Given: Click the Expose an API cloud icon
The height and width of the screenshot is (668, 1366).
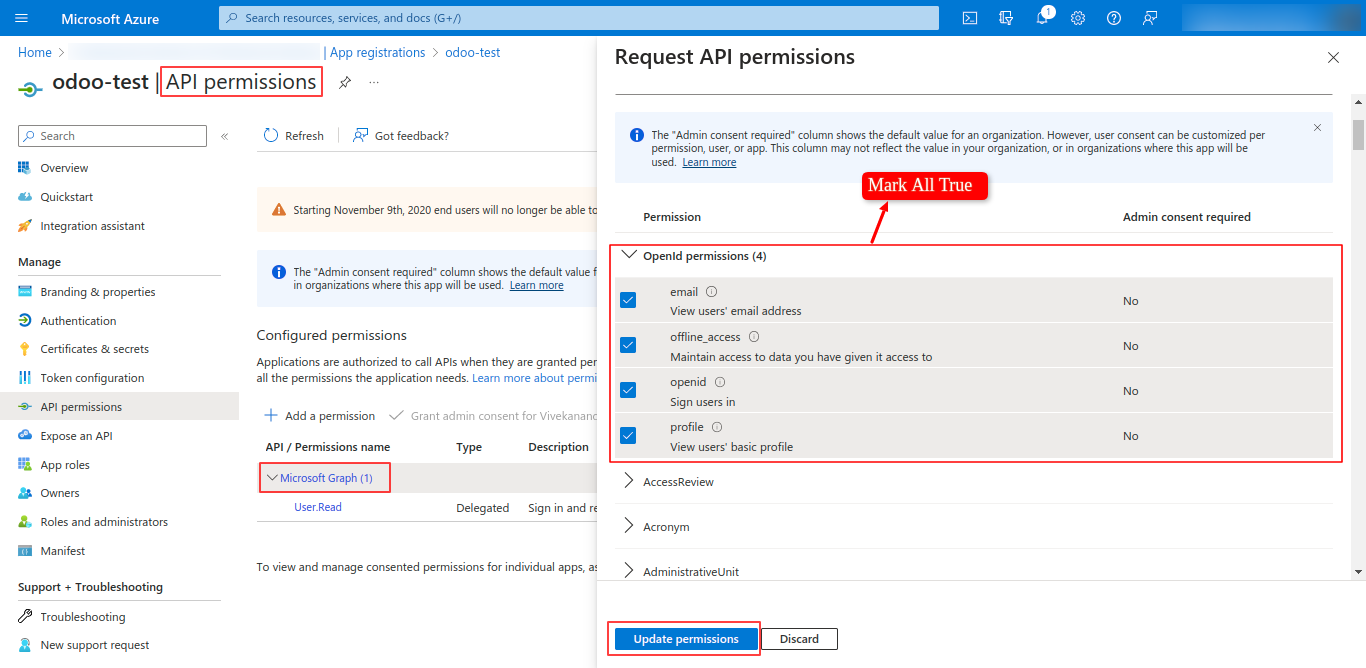Looking at the screenshot, I should 25,436.
